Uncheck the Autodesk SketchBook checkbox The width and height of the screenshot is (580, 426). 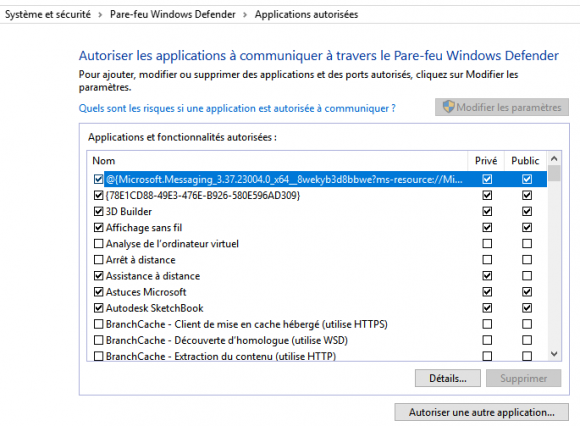(98, 308)
